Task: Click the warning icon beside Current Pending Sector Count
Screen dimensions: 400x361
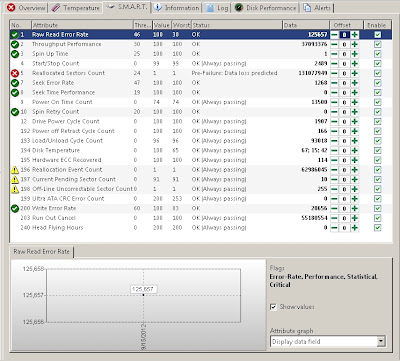Action: pos(15,179)
